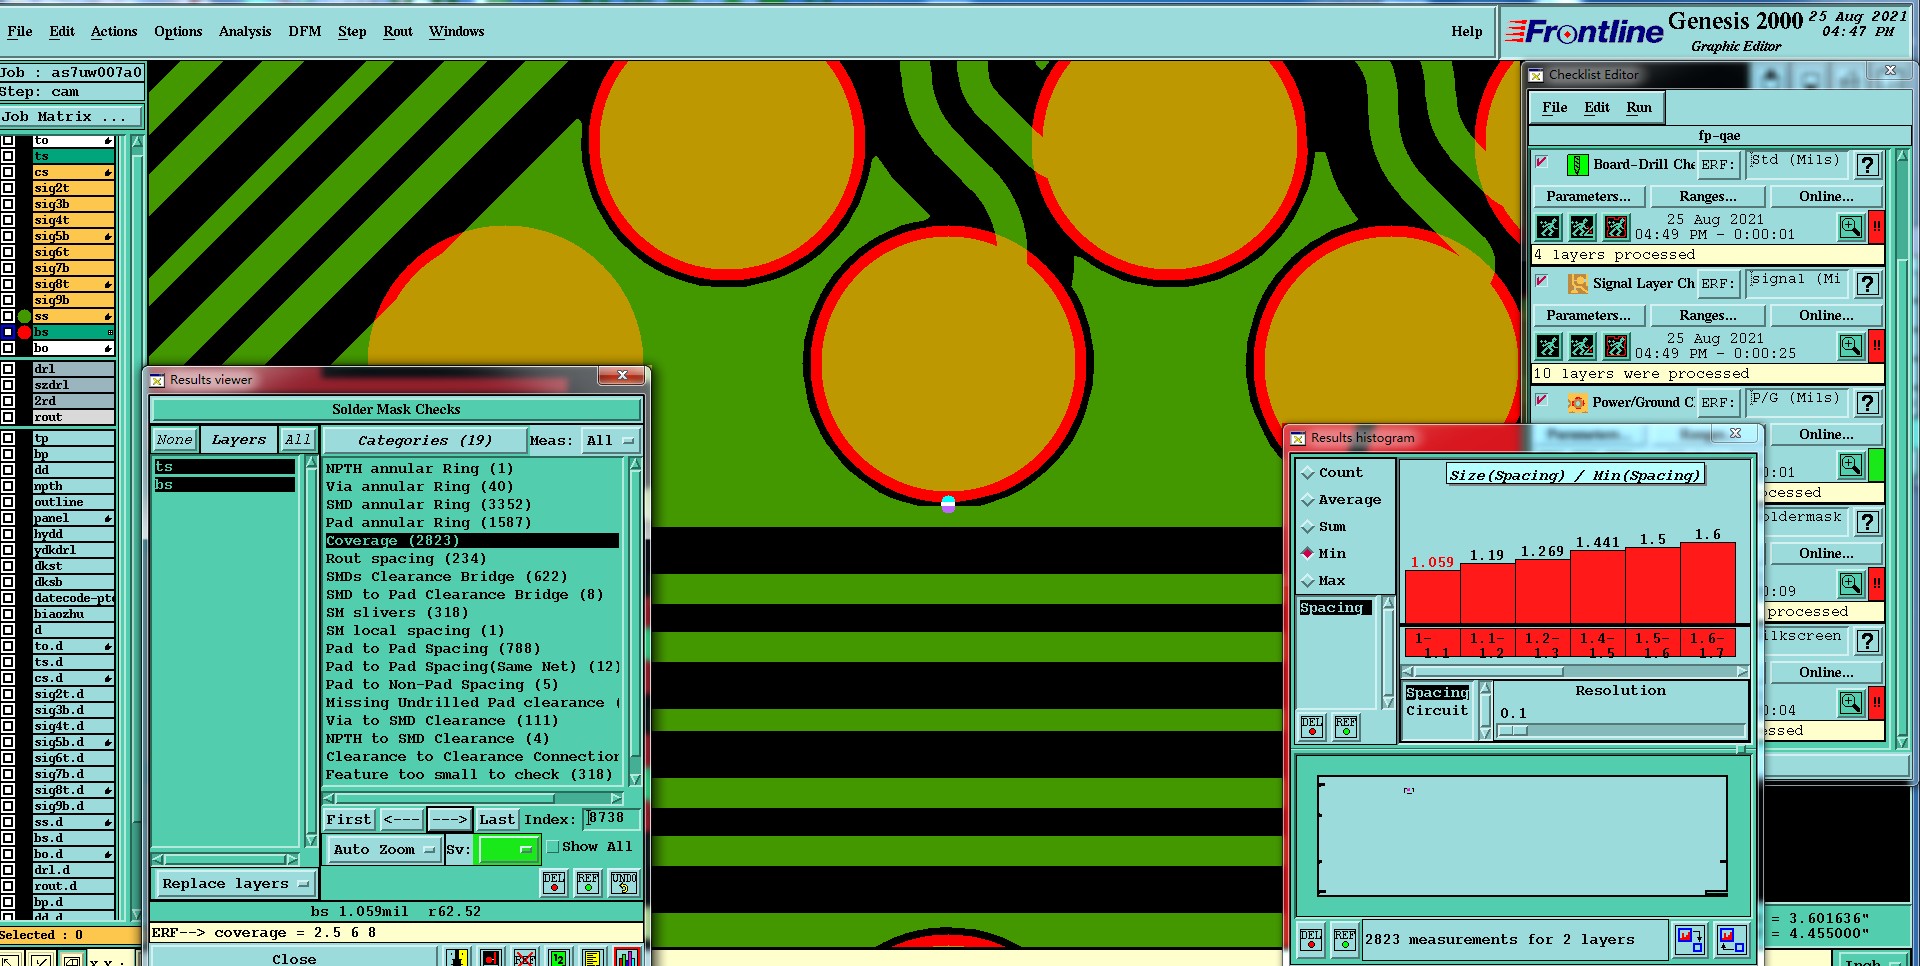Open the Rout menu
This screenshot has height=966, width=1920.
pos(398,32)
